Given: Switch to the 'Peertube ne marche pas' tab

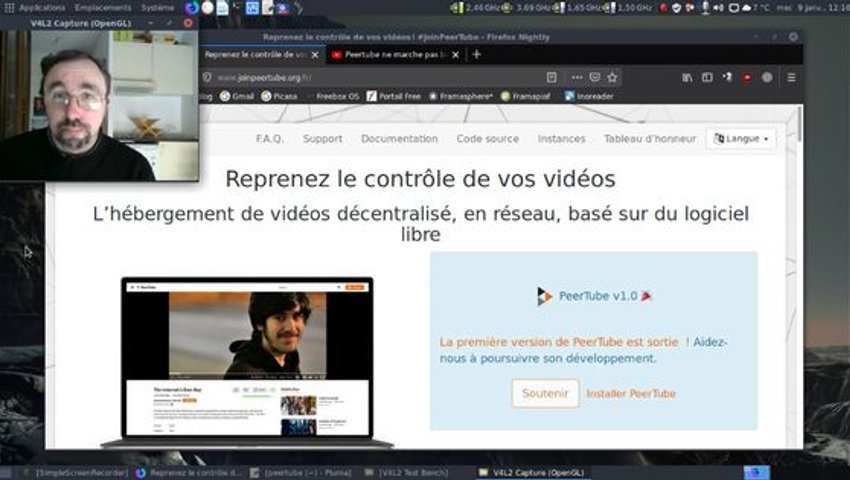Looking at the screenshot, I should click(x=395, y=54).
